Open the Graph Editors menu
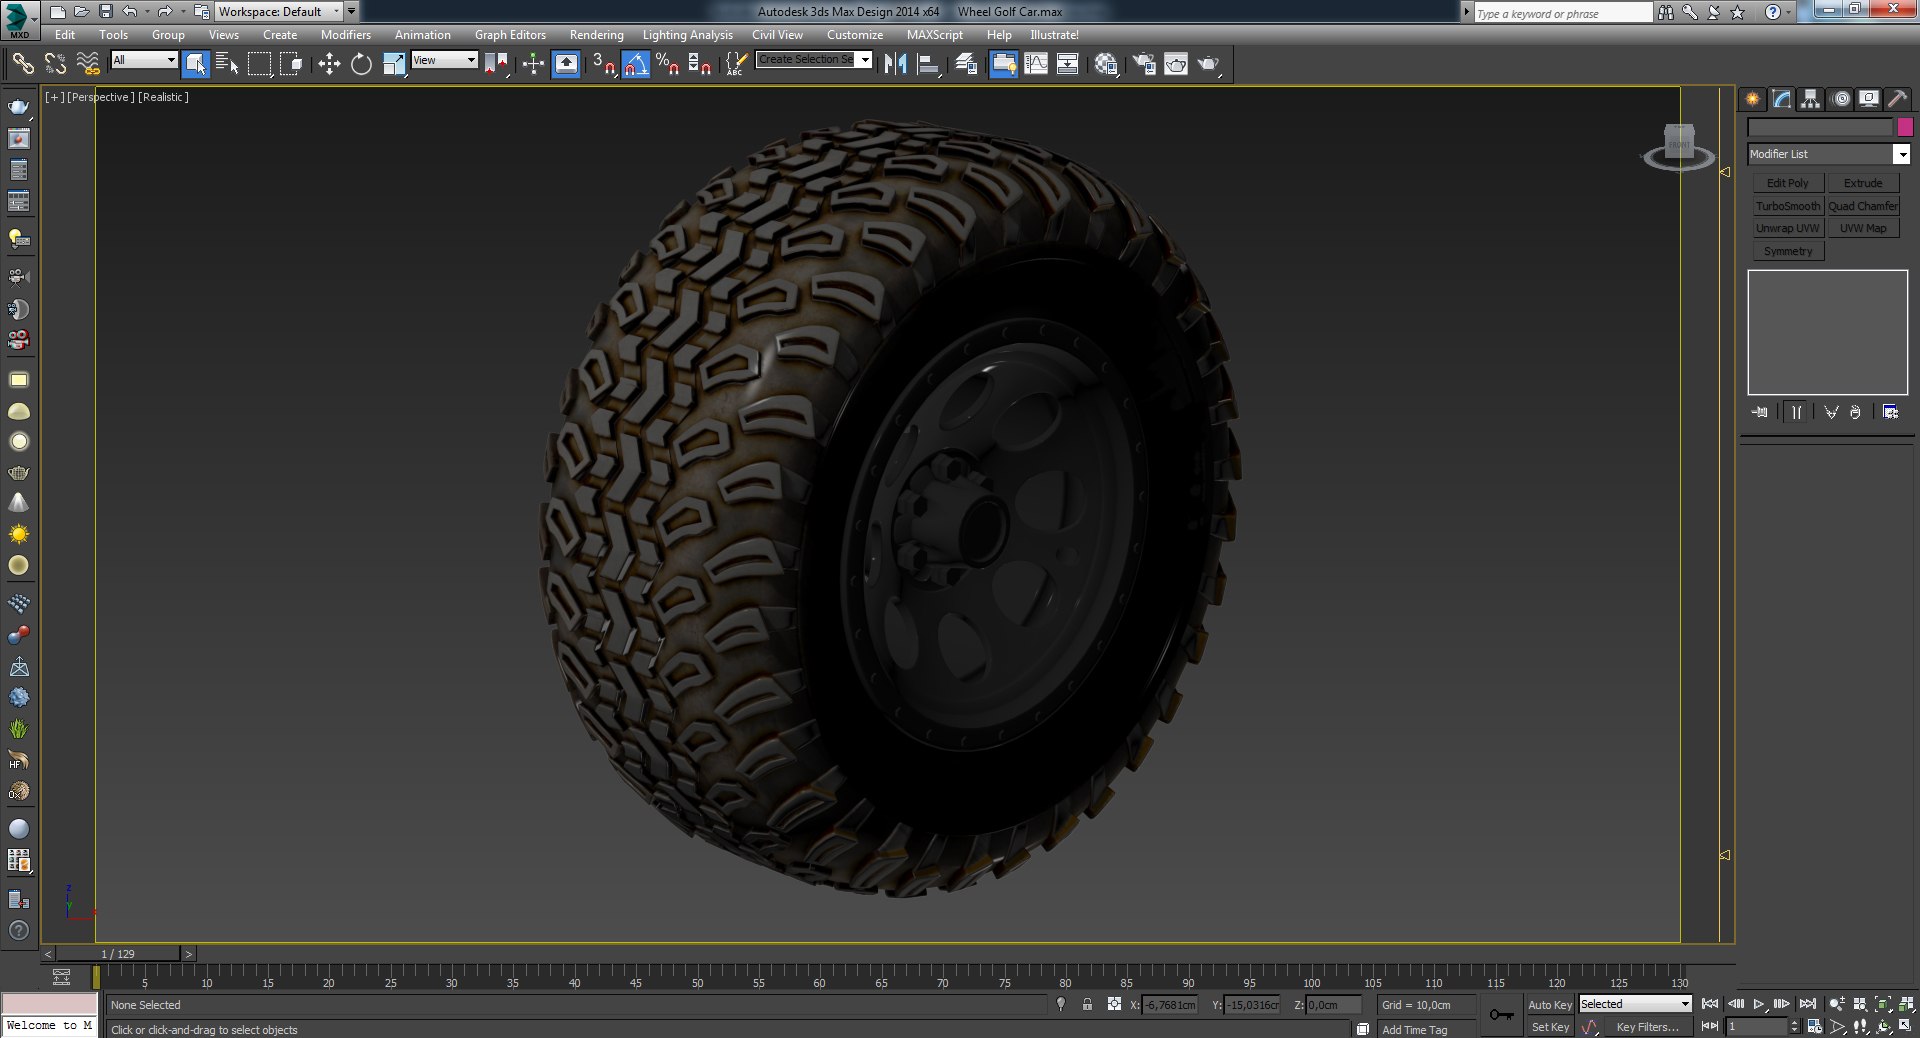 click(510, 34)
